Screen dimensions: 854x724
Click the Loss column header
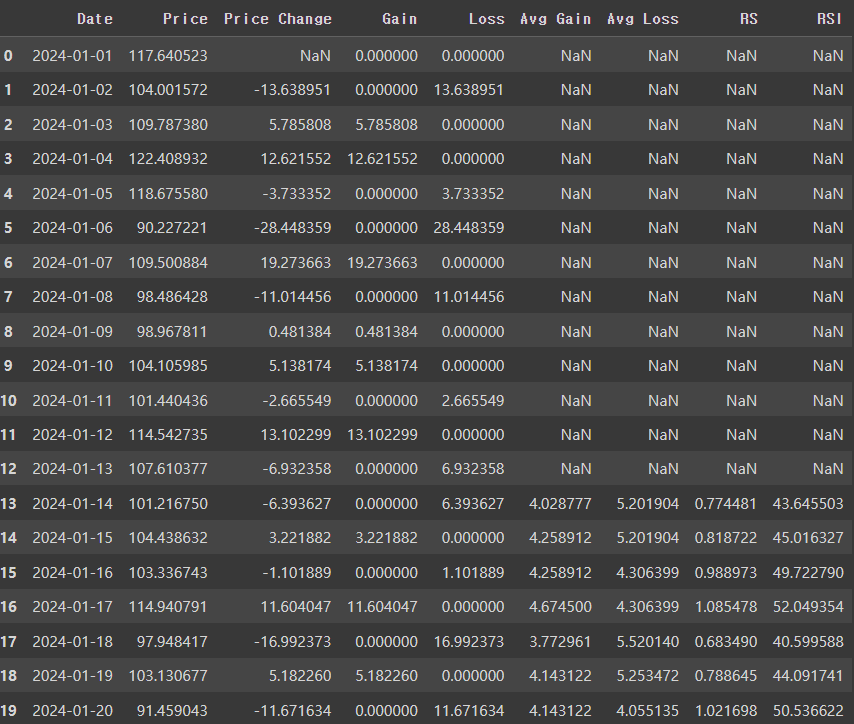coord(486,19)
